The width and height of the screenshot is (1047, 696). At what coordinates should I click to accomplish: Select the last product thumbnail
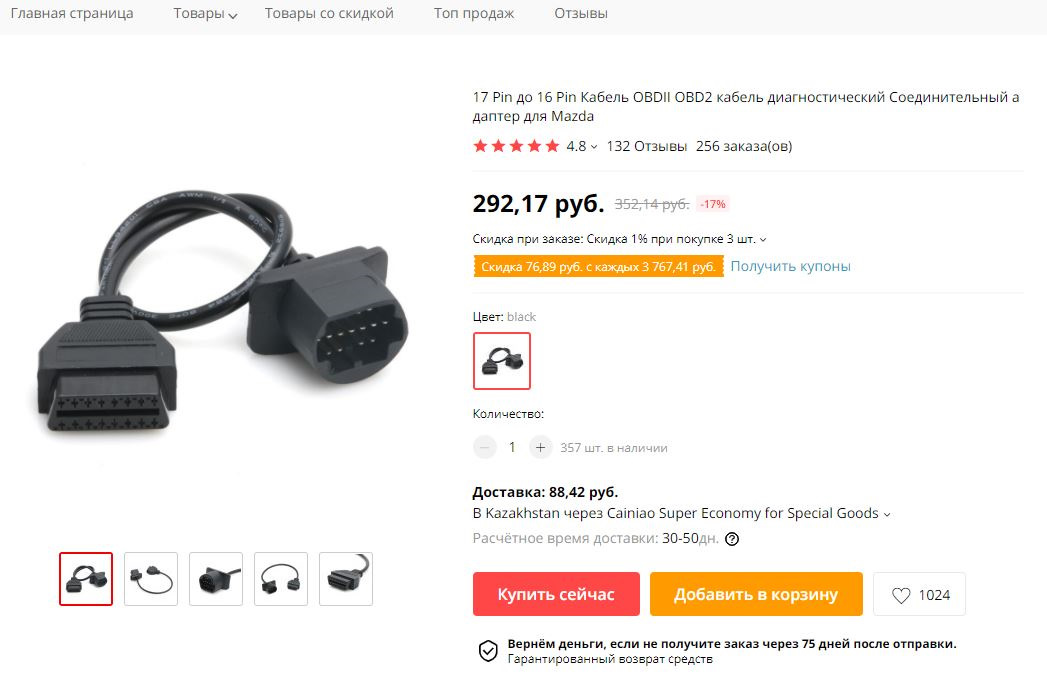coord(346,579)
